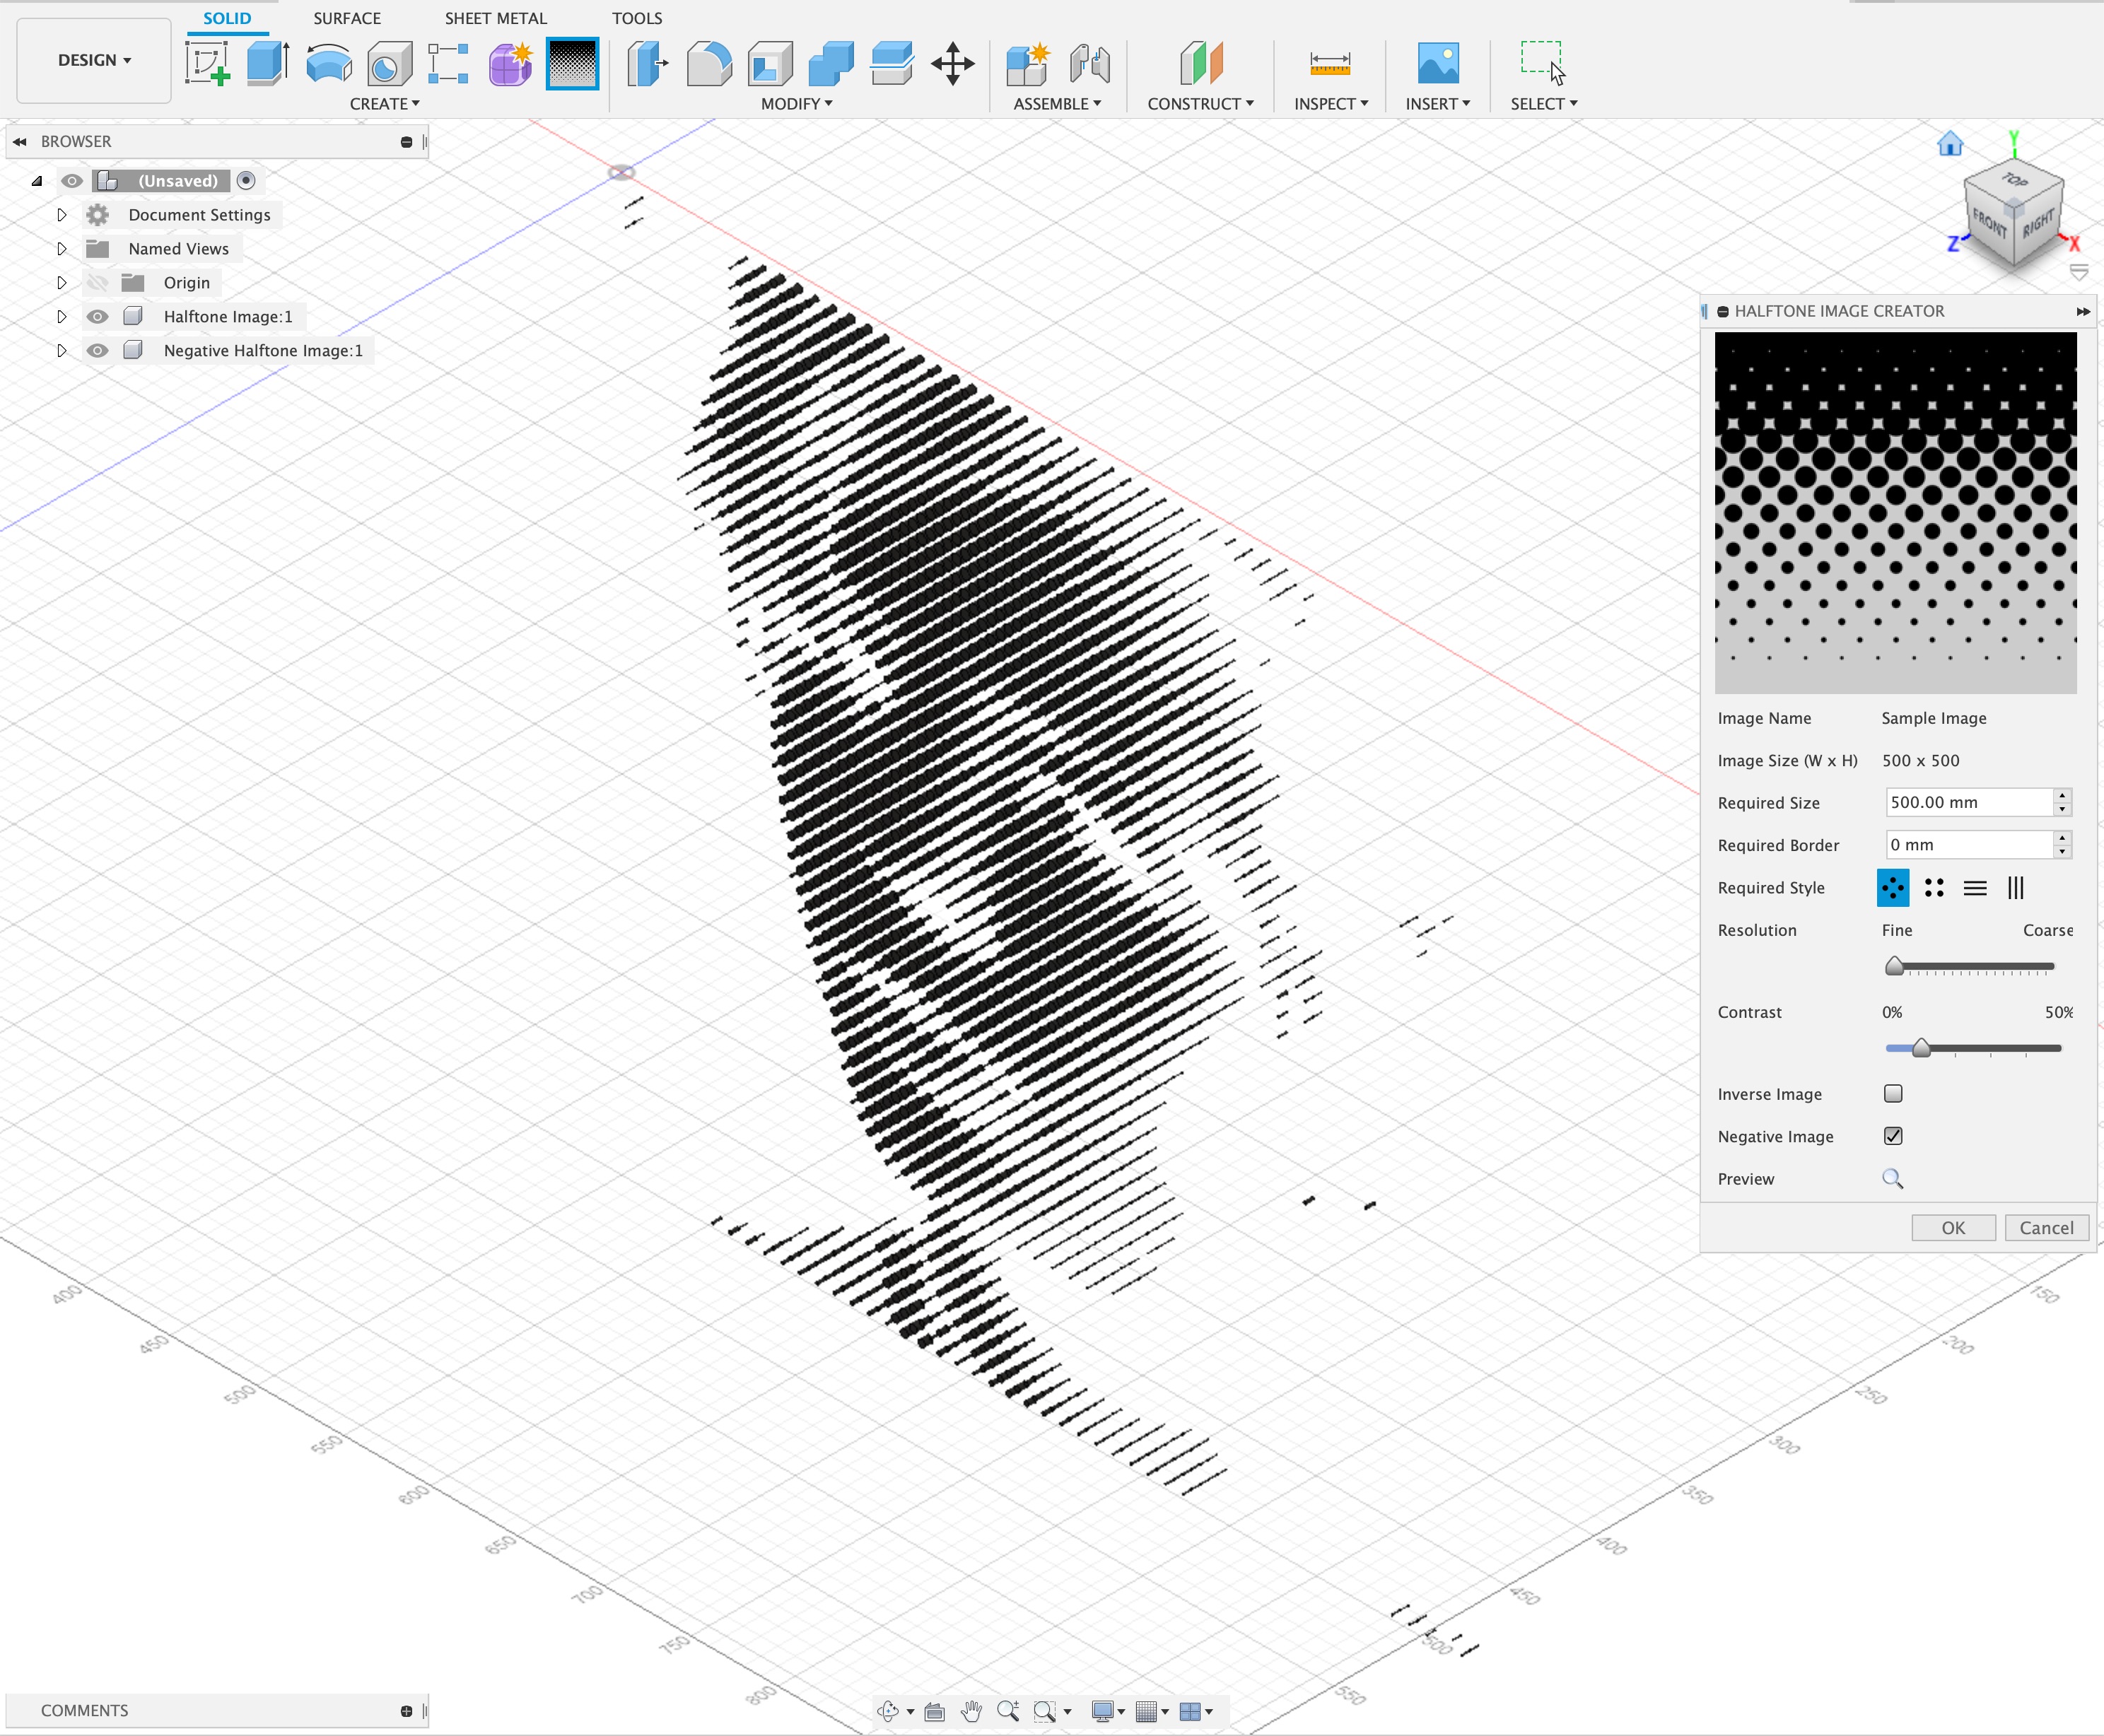Switch to the SHEET METAL tab
2104x1736 pixels.
495,18
